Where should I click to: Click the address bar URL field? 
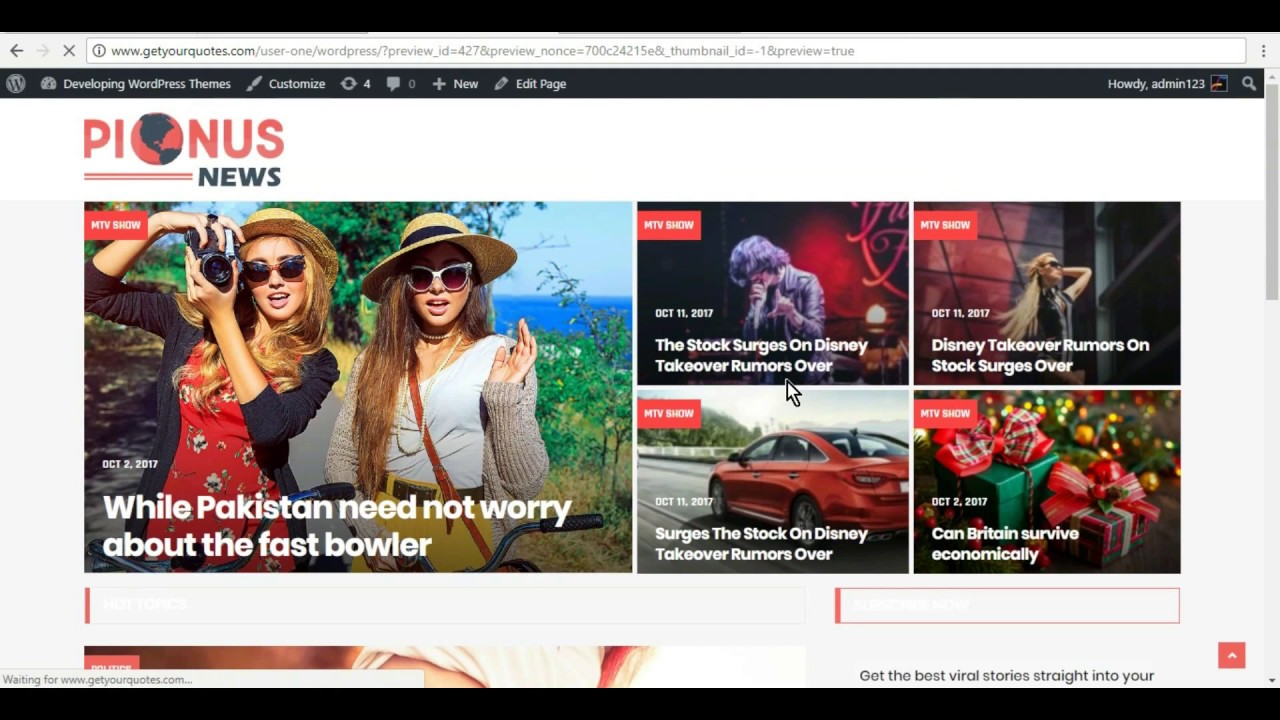click(x=666, y=50)
